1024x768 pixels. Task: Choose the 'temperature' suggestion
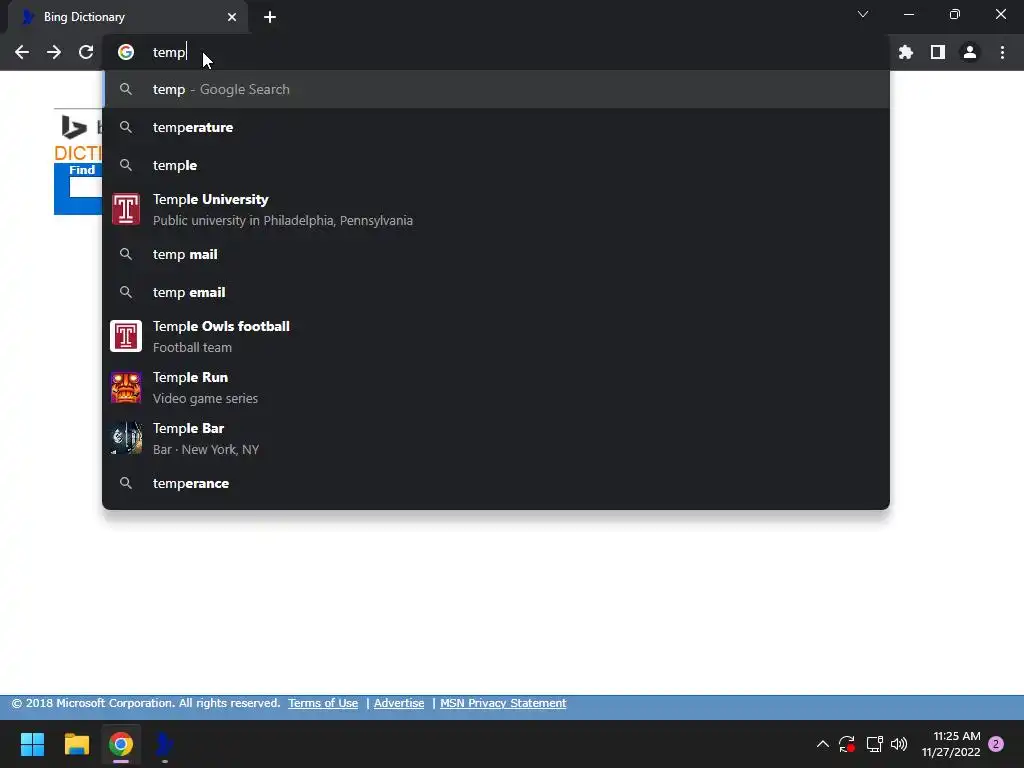point(496,127)
